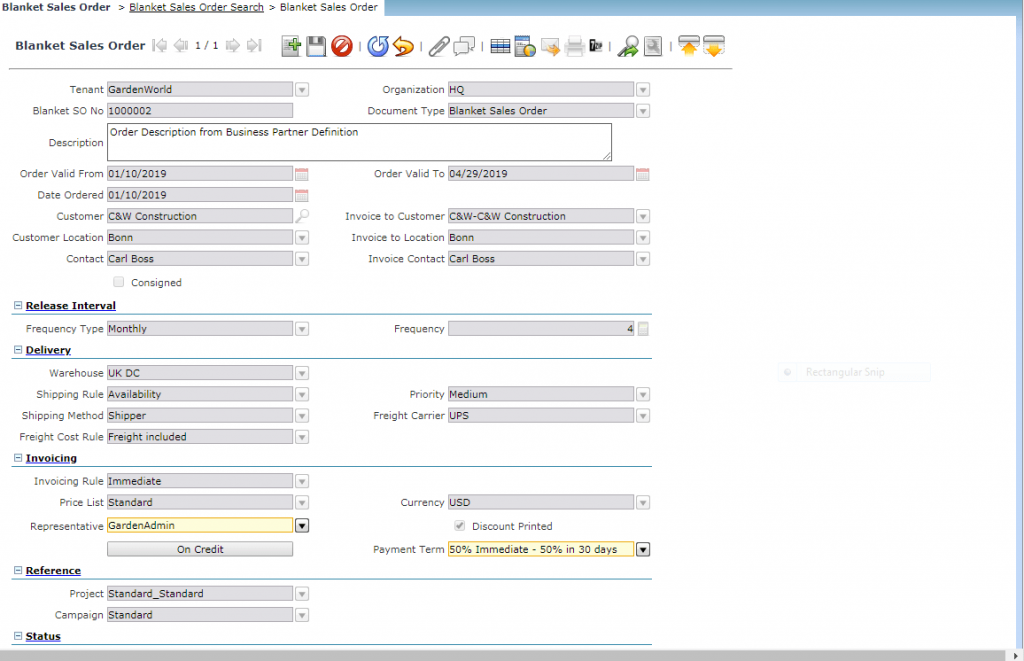
Task: Toggle the Consigned checkbox
Action: pos(119,282)
